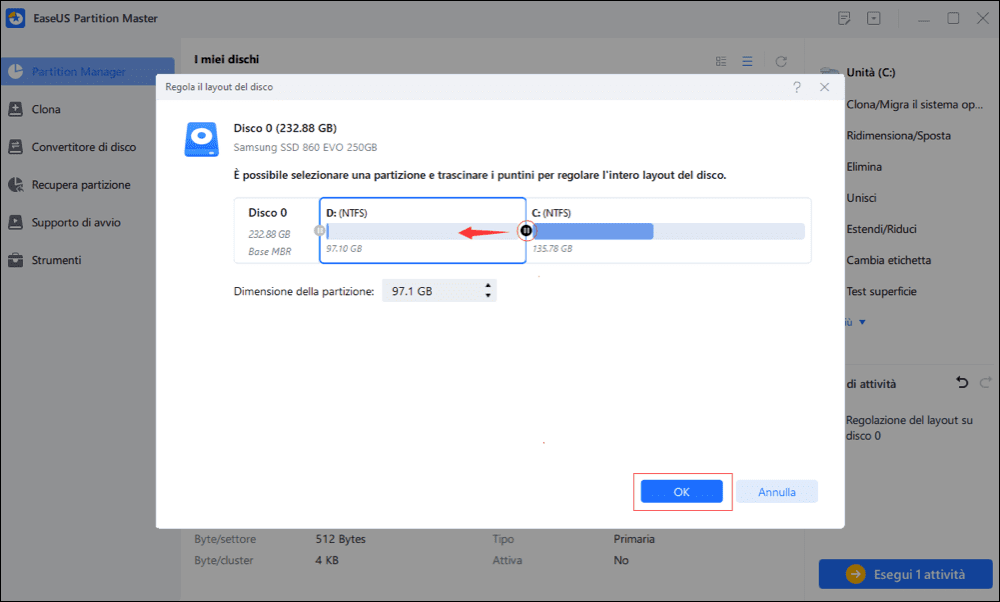1000x602 pixels.
Task: Switch I miei dischi to list view
Action: 747,61
